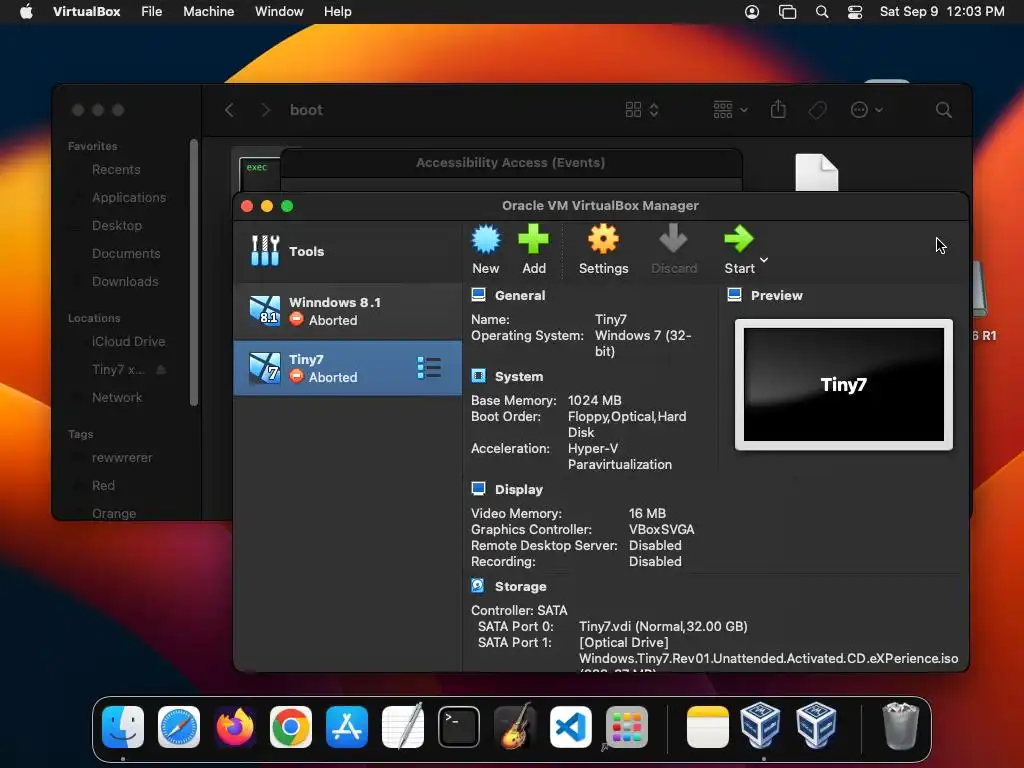1024x768 pixels.
Task: Click the Preview section monitor icon
Action: 735,295
